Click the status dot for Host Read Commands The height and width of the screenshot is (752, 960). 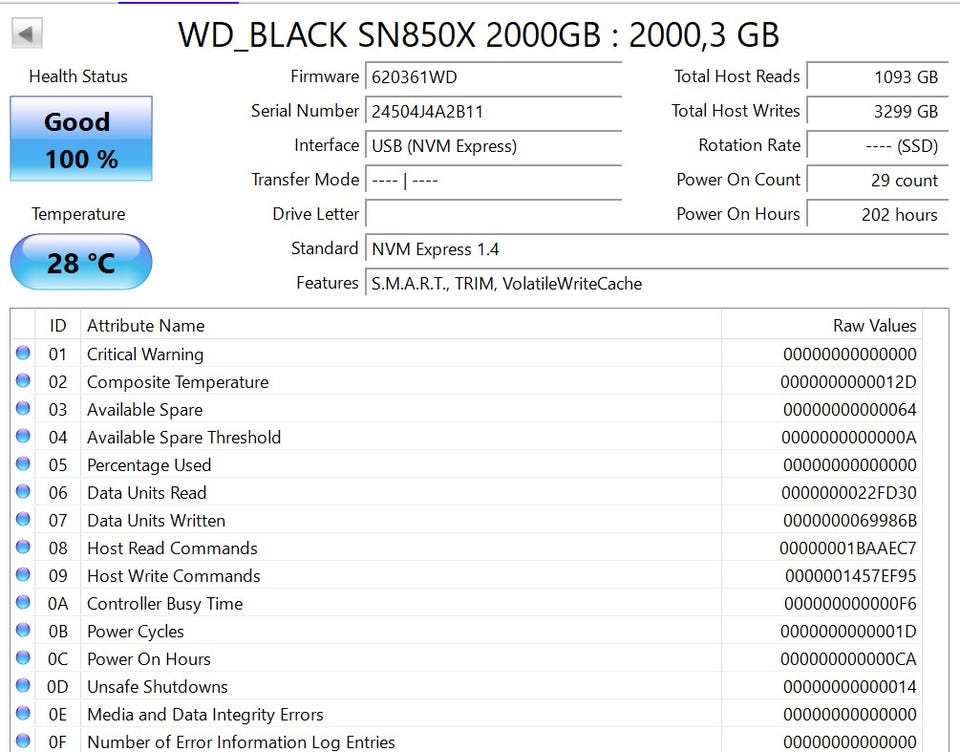(23, 546)
